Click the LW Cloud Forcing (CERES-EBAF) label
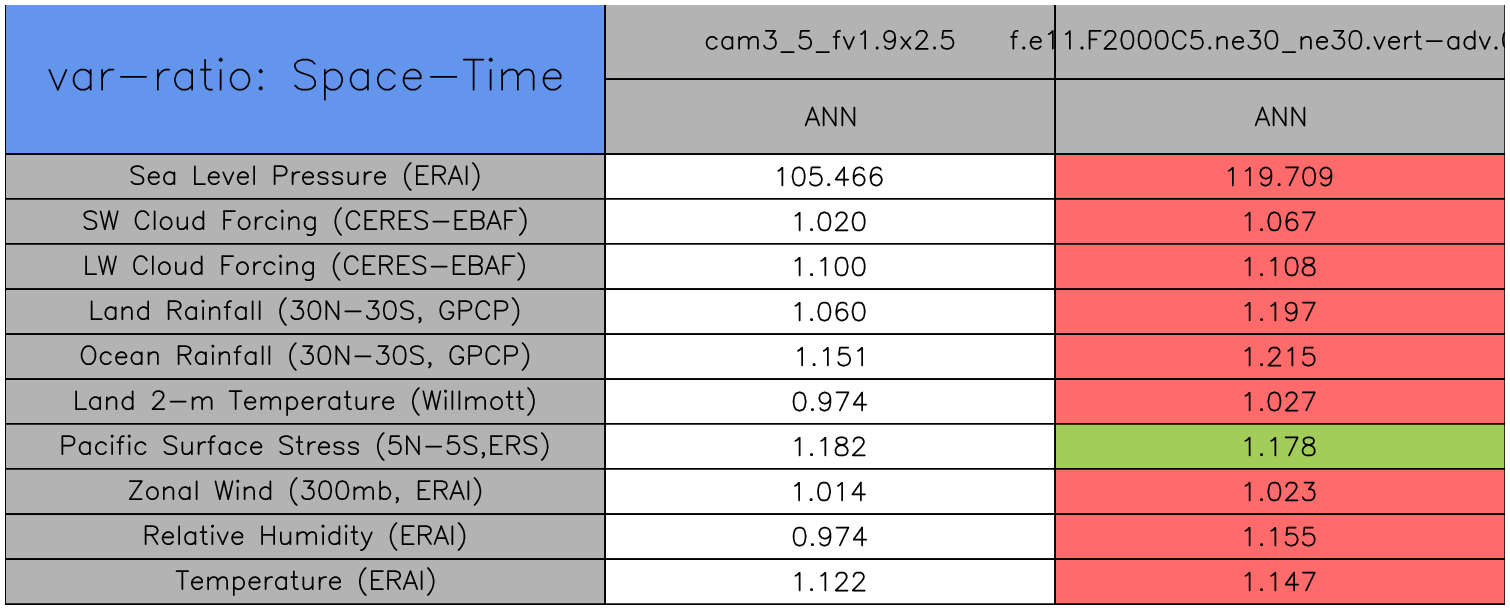 pos(305,267)
